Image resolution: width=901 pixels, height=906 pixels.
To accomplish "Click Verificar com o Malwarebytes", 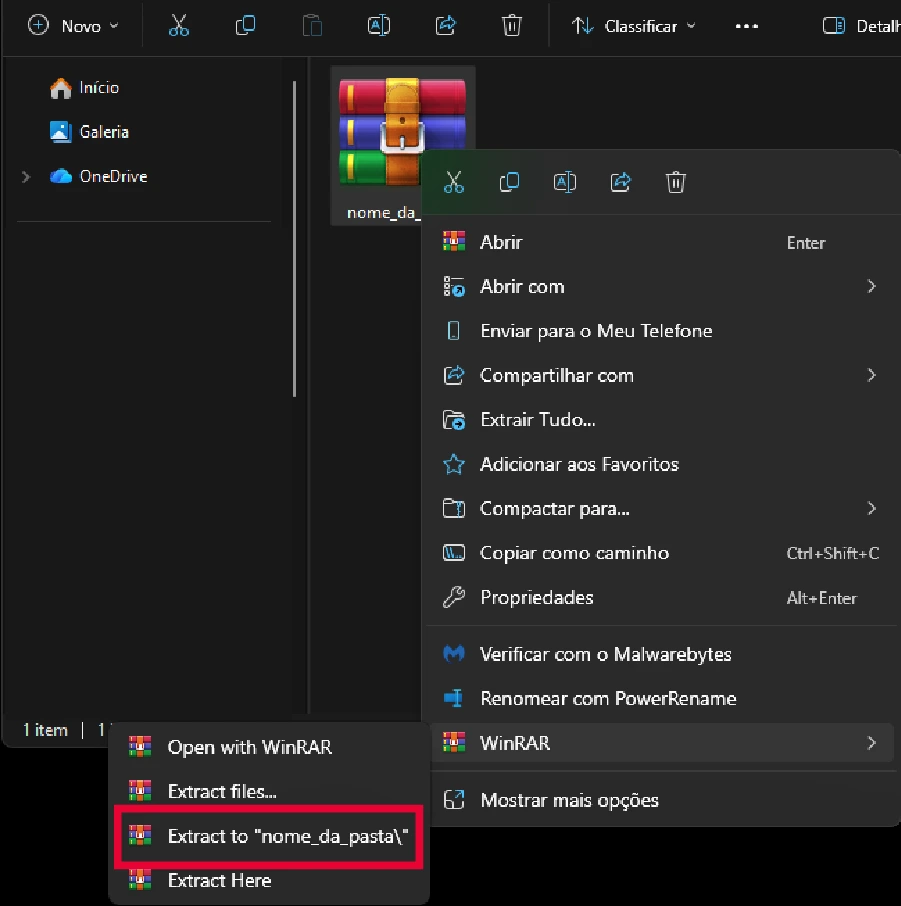I will pos(605,655).
